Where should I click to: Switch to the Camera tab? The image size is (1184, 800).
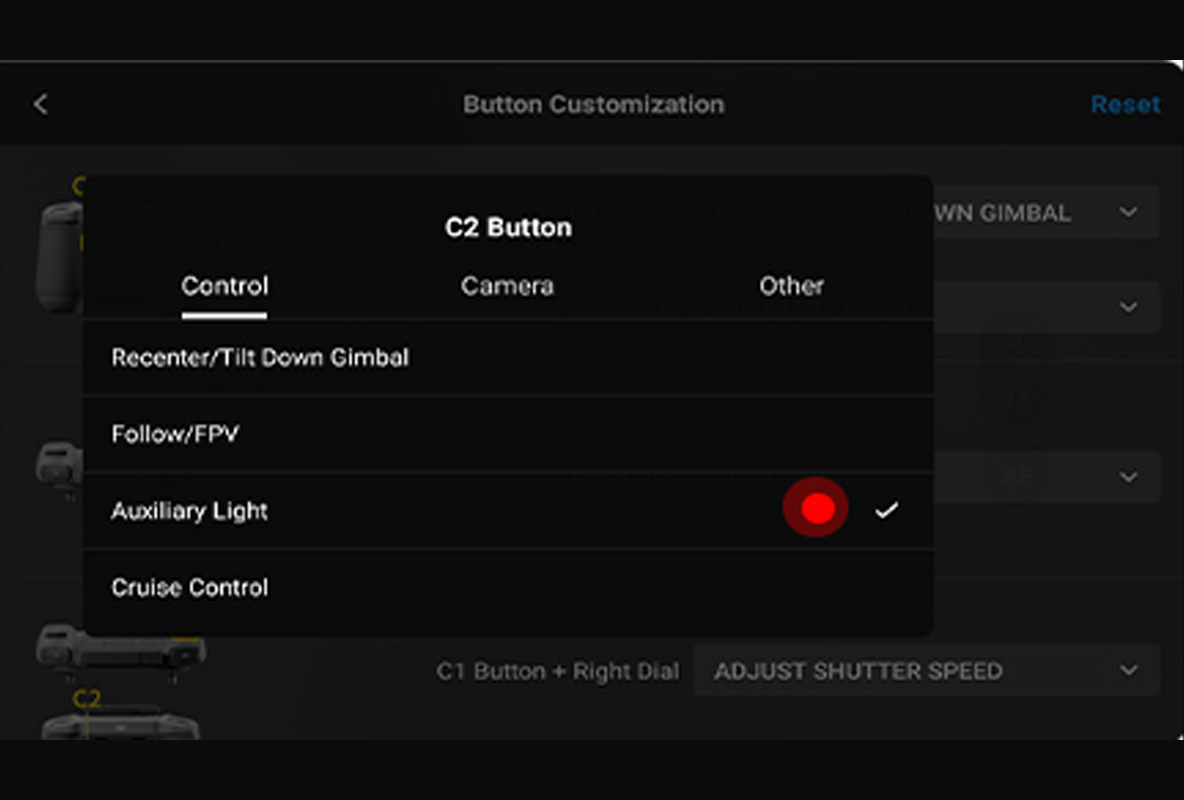tap(507, 286)
